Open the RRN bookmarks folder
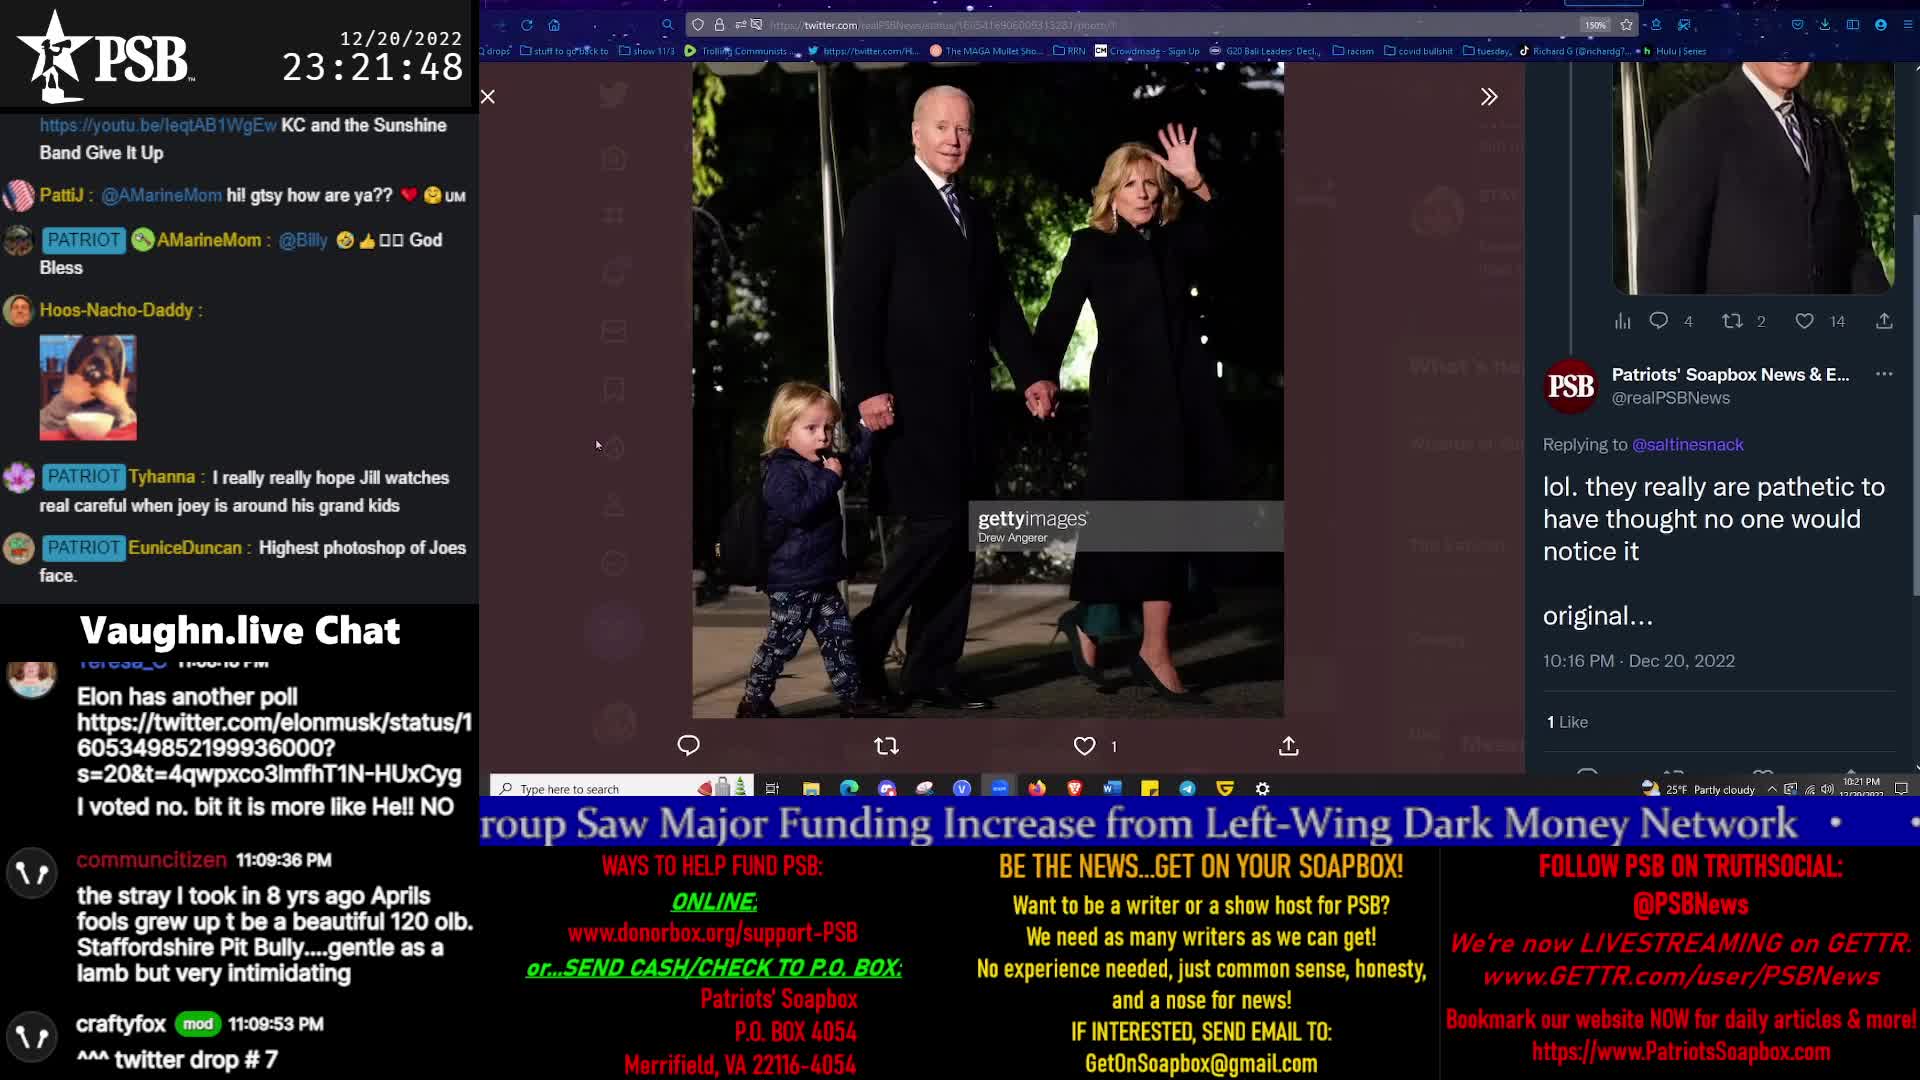 click(1069, 51)
